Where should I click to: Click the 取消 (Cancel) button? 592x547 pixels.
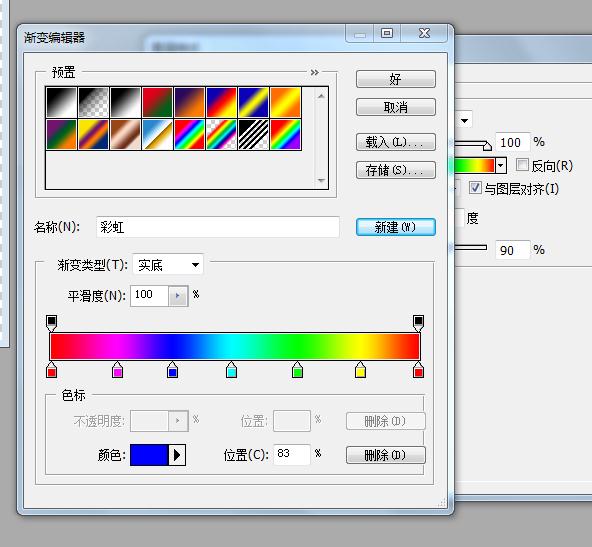point(396,107)
